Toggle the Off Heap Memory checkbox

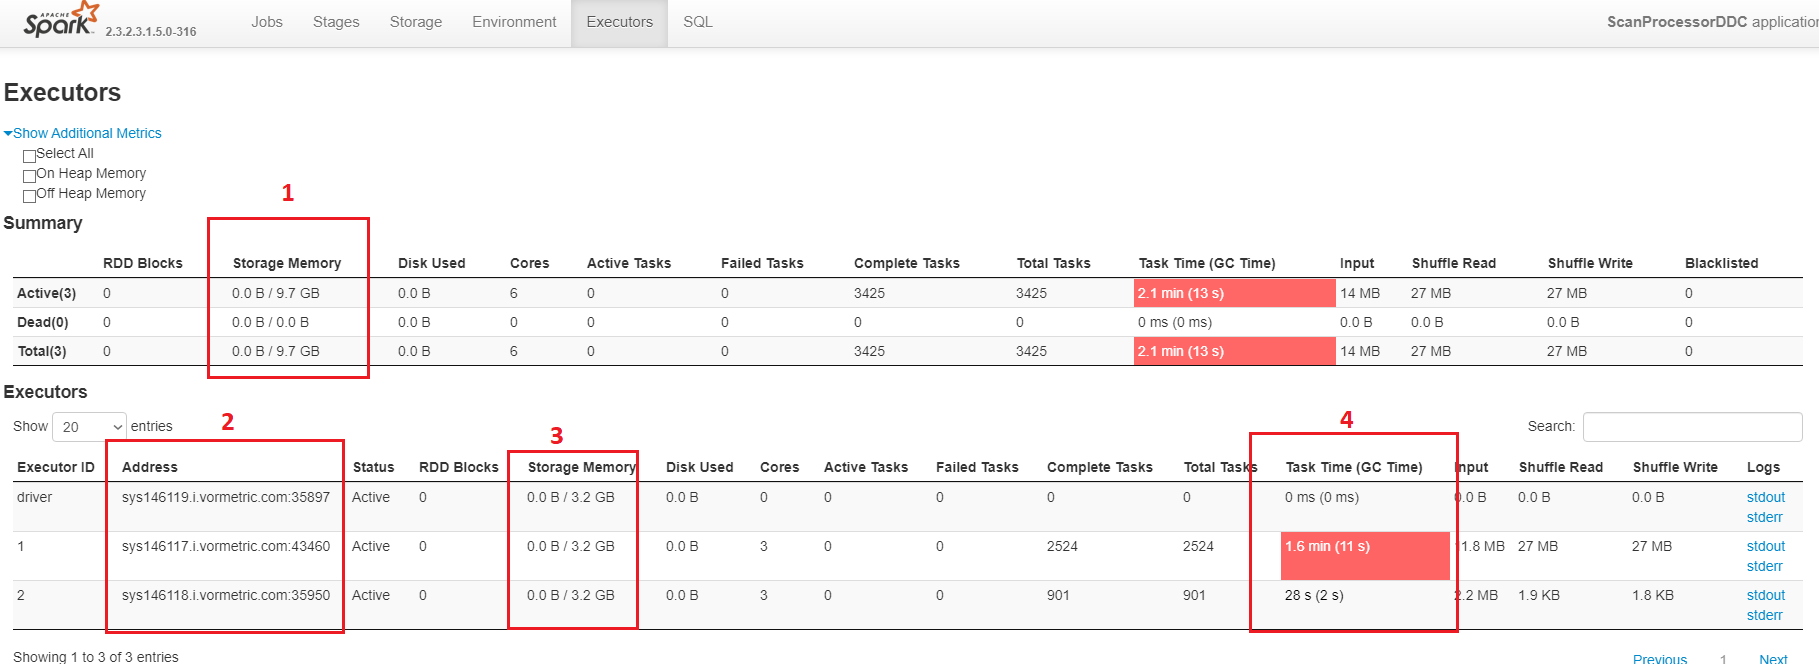coord(29,196)
